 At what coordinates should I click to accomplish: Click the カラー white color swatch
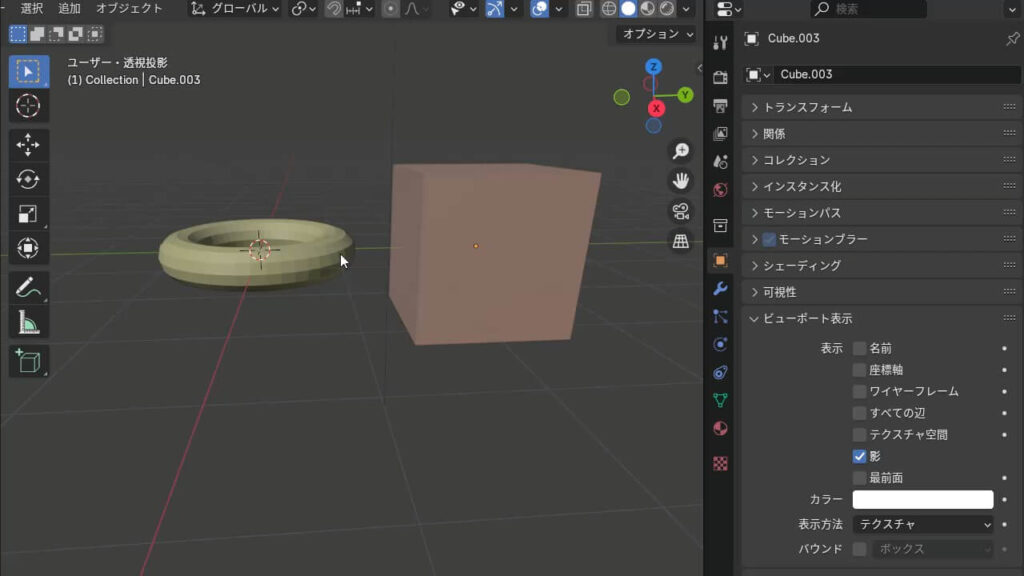(923, 500)
